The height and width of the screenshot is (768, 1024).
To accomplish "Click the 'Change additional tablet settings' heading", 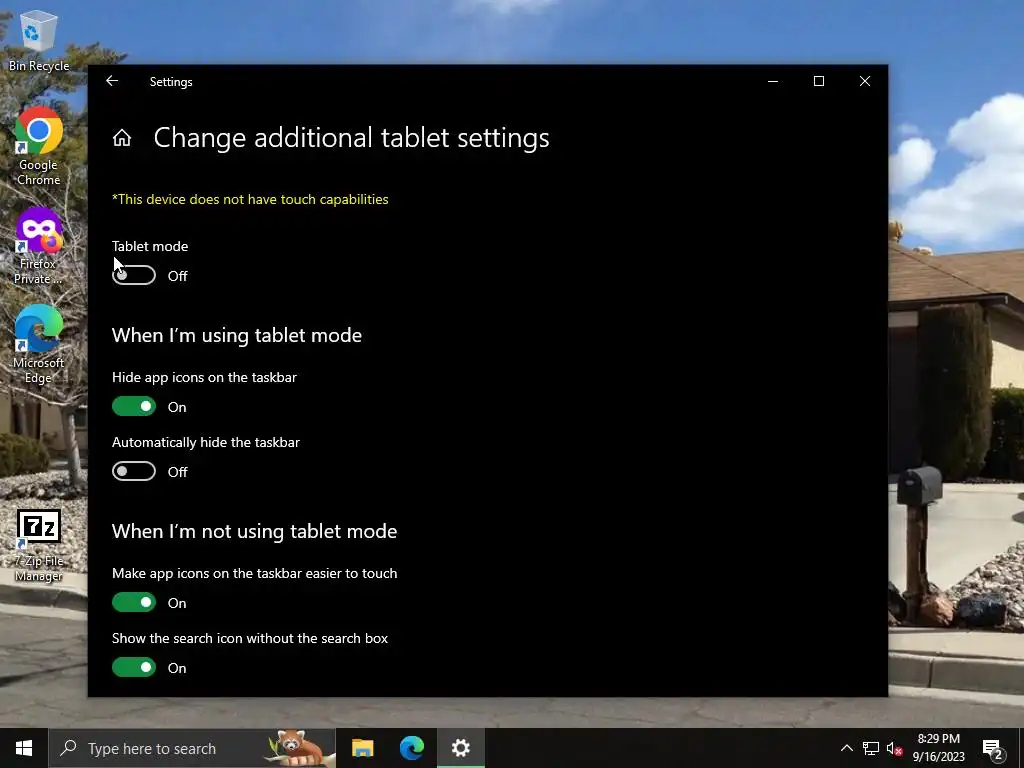I will (351, 138).
